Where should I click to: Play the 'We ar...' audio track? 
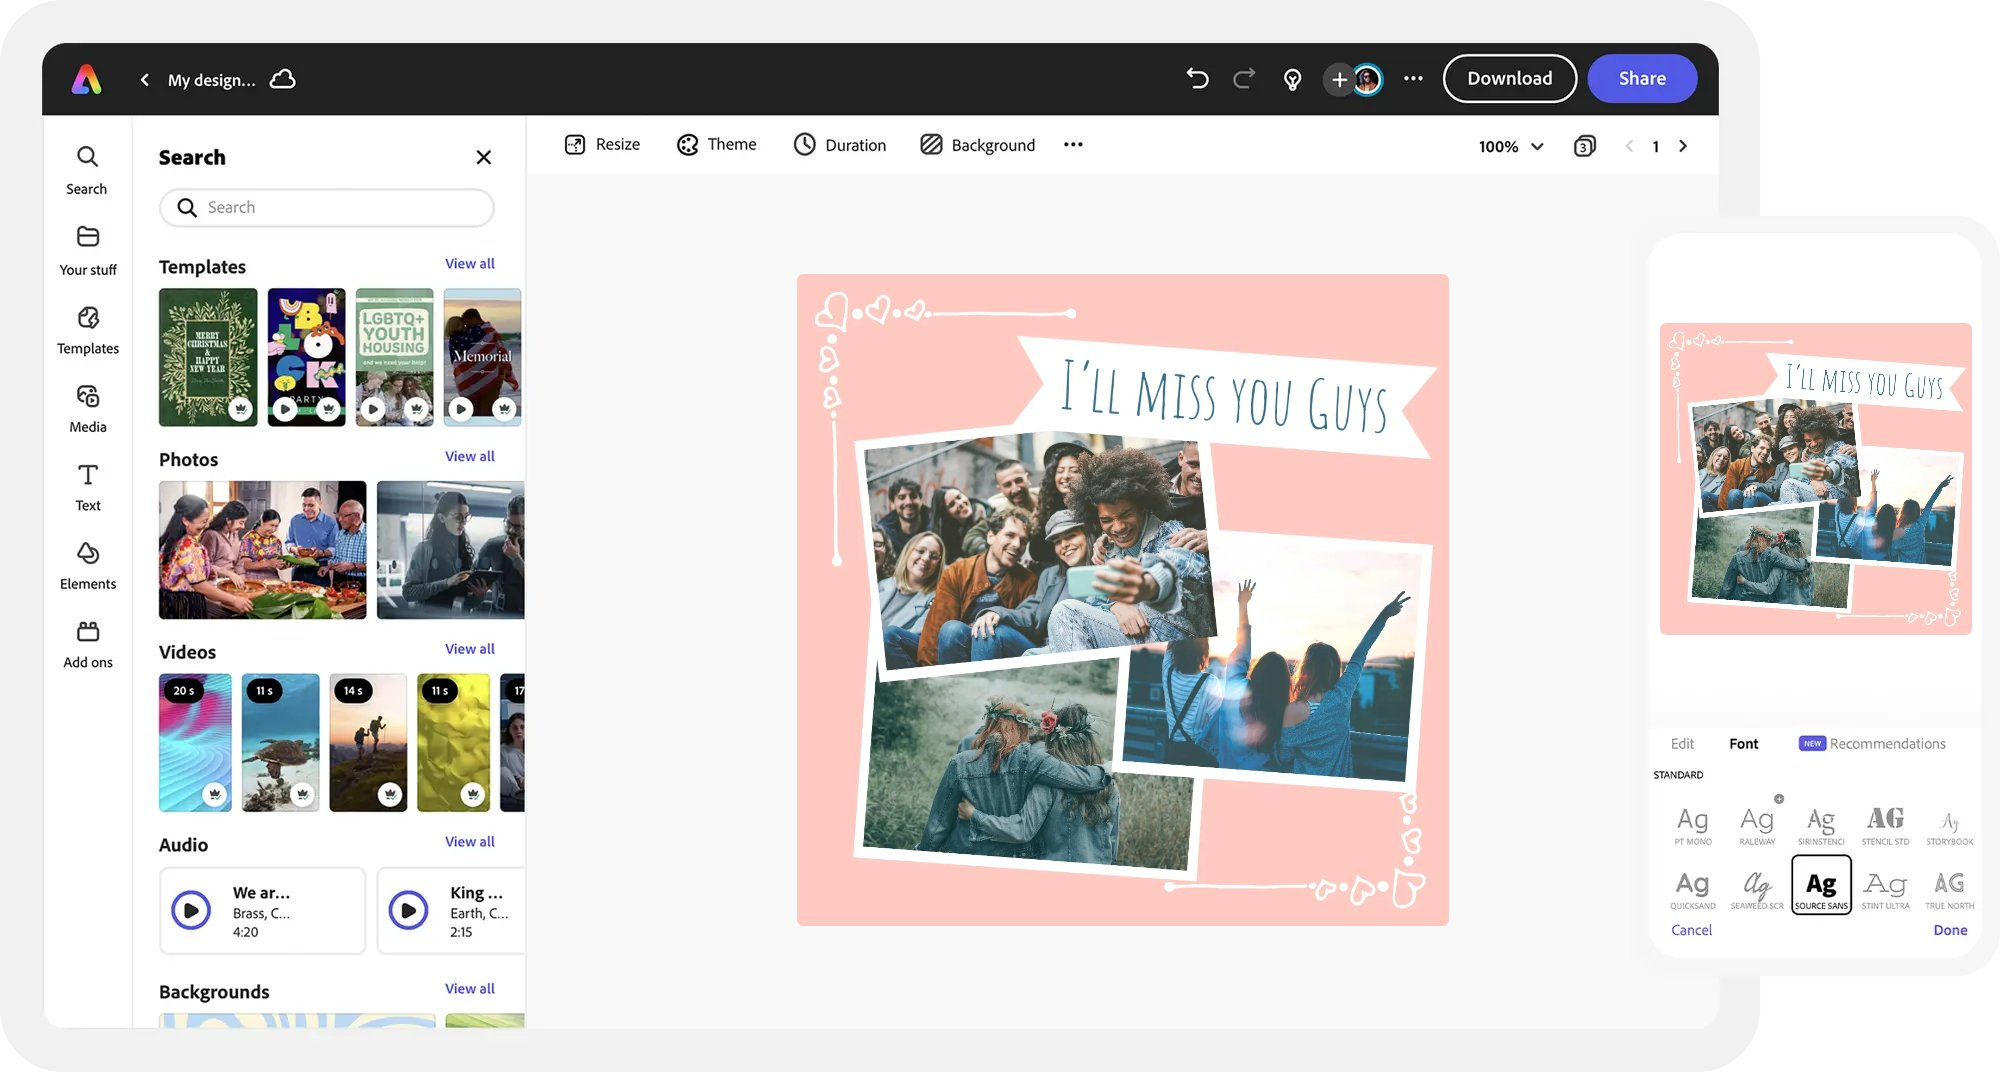190,911
